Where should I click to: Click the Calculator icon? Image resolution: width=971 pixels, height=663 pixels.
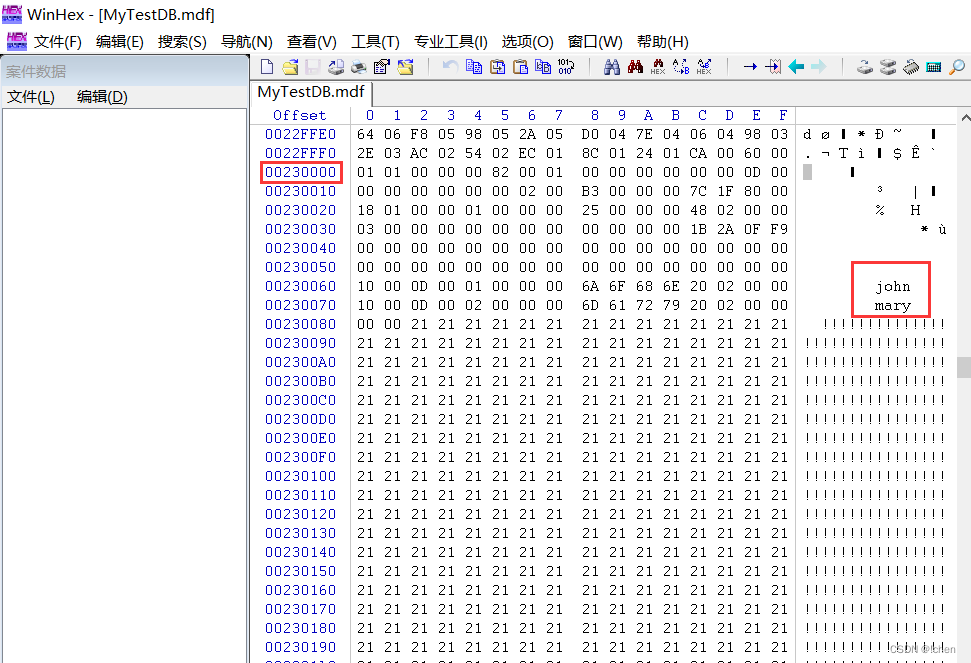934,67
